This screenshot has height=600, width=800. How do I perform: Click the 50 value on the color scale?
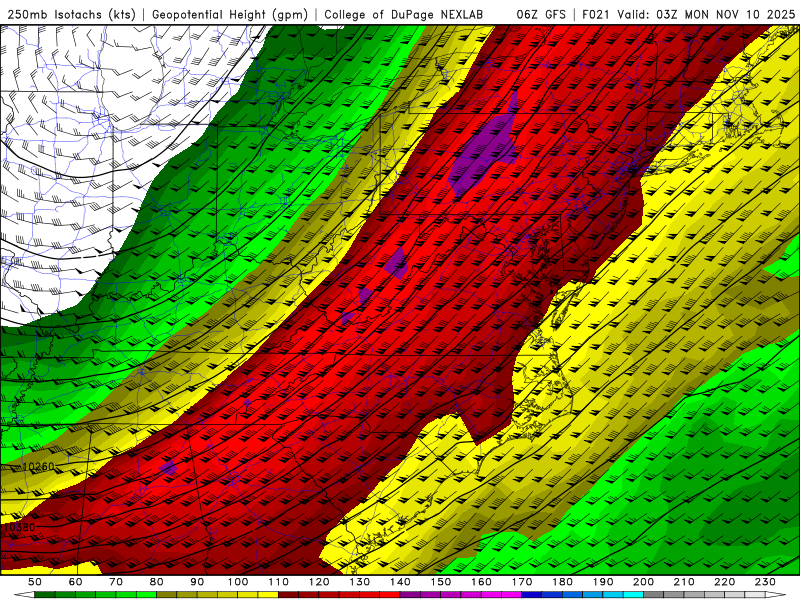(x=35, y=582)
